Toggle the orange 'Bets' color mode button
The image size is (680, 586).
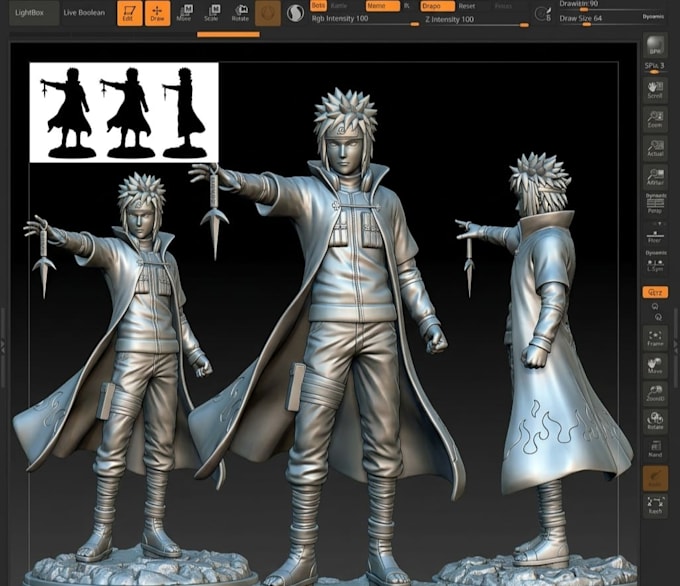pyautogui.click(x=318, y=6)
